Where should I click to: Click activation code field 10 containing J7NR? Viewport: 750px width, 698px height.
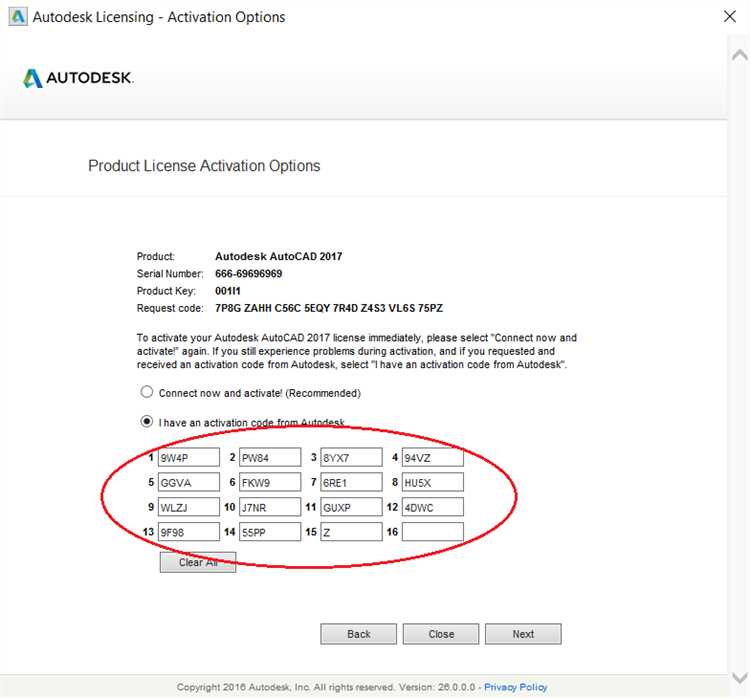coord(270,507)
